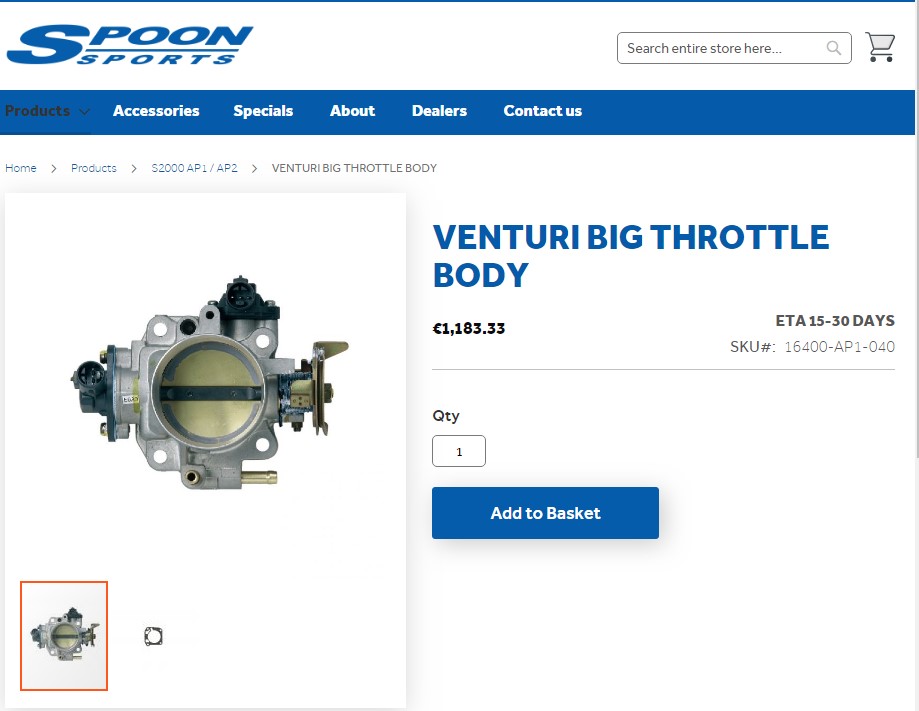Go to S2000 AP1 / AP2 breadcrumb

tap(195, 168)
